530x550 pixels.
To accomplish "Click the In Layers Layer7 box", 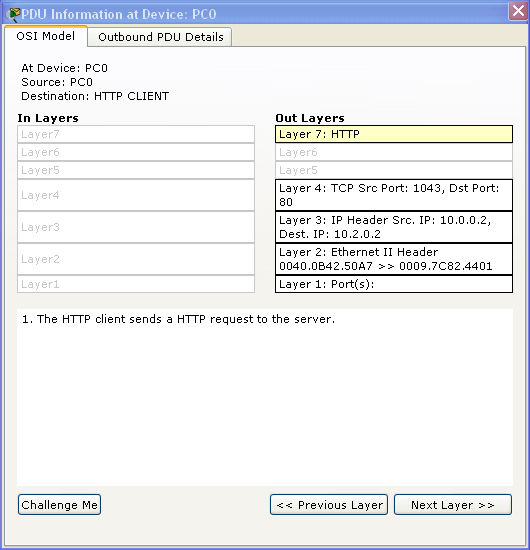I will click(136, 134).
